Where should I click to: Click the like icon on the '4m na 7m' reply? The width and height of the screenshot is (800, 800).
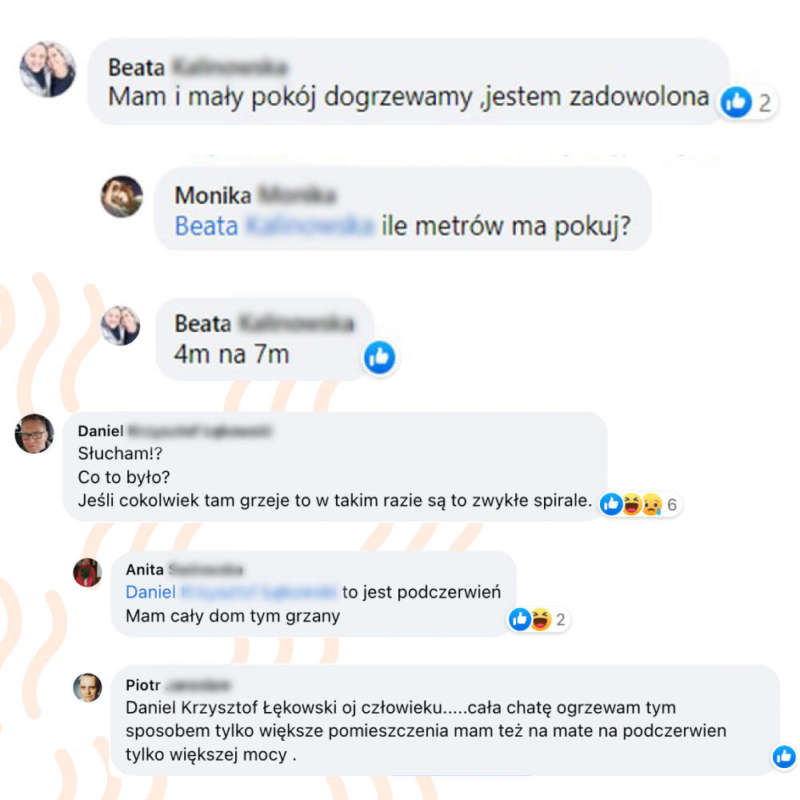pyautogui.click(x=380, y=357)
